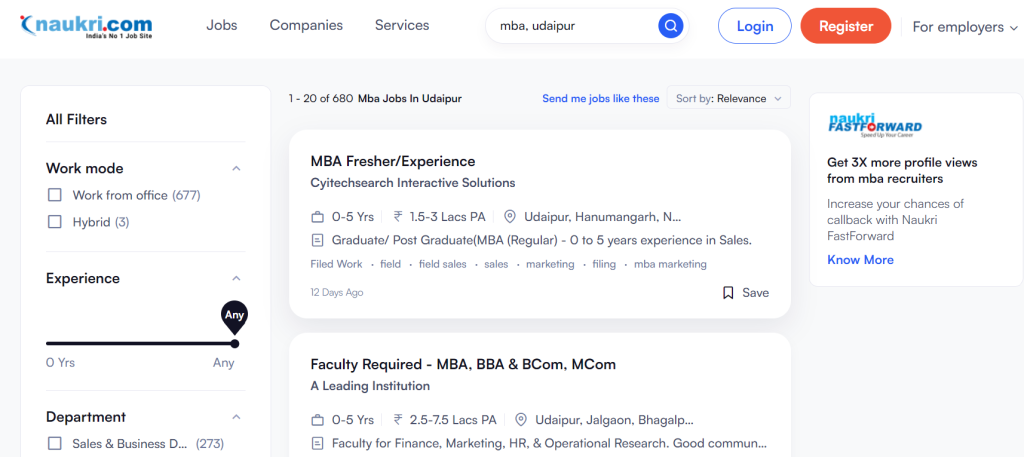1024x457 pixels.
Task: Open the Jobs menu
Action: [x=222, y=25]
